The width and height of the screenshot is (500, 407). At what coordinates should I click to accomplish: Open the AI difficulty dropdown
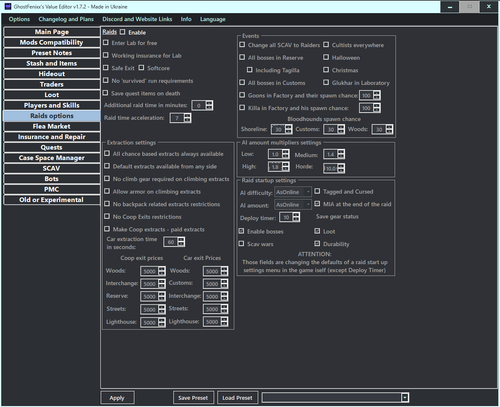point(293,192)
